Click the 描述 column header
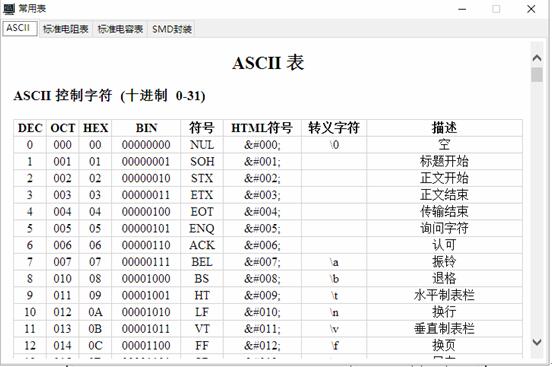Image resolution: width=552 pixels, height=367 pixels. [x=444, y=128]
